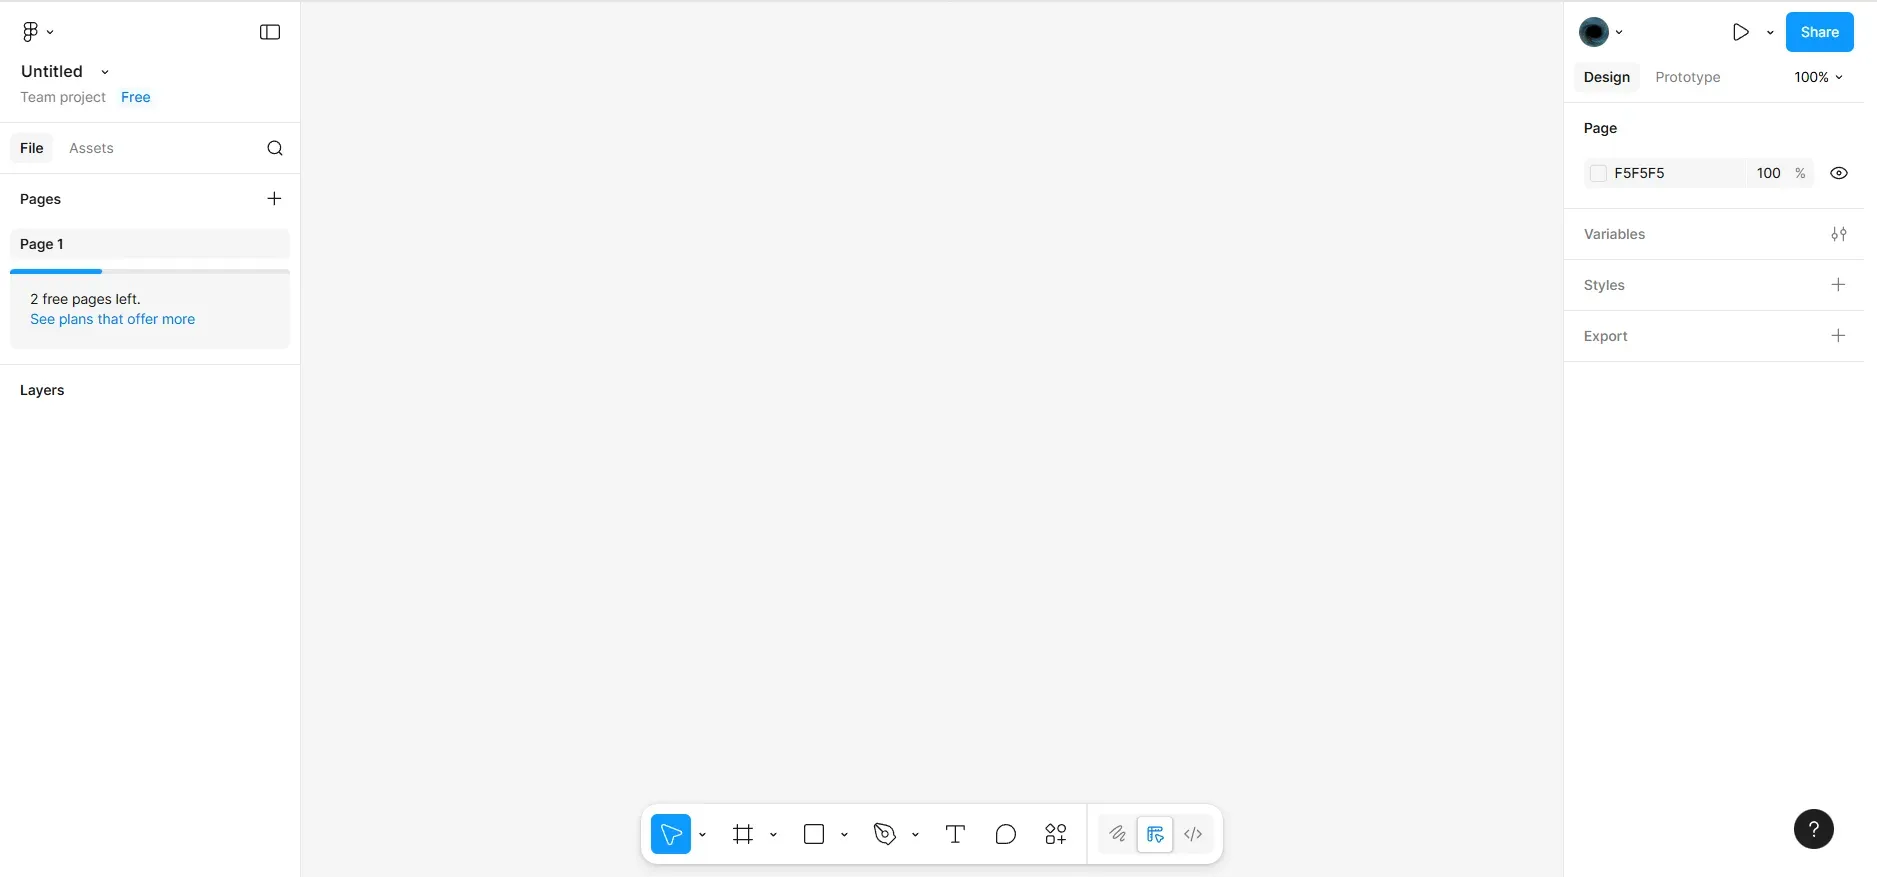Viewport: 1877px width, 877px height.
Task: Select the Frame tool
Action: tap(743, 834)
